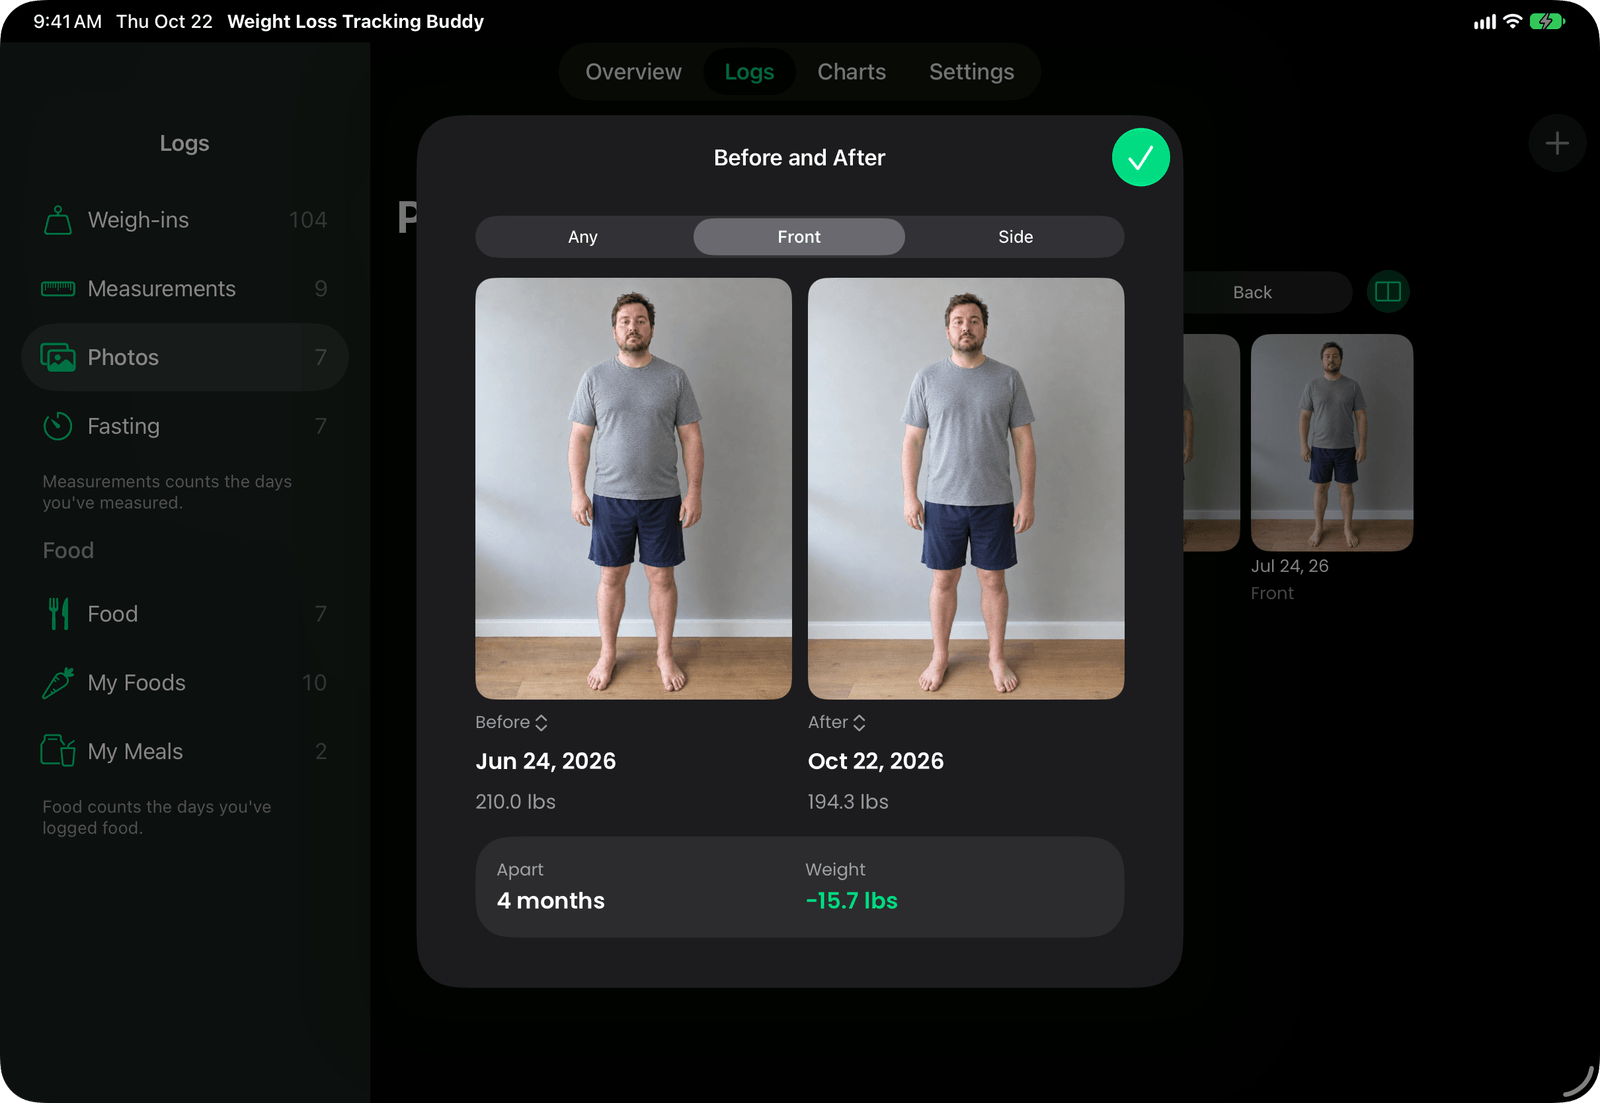Tap the Oct 22, 2026 date
The height and width of the screenshot is (1103, 1600).
tap(876, 761)
